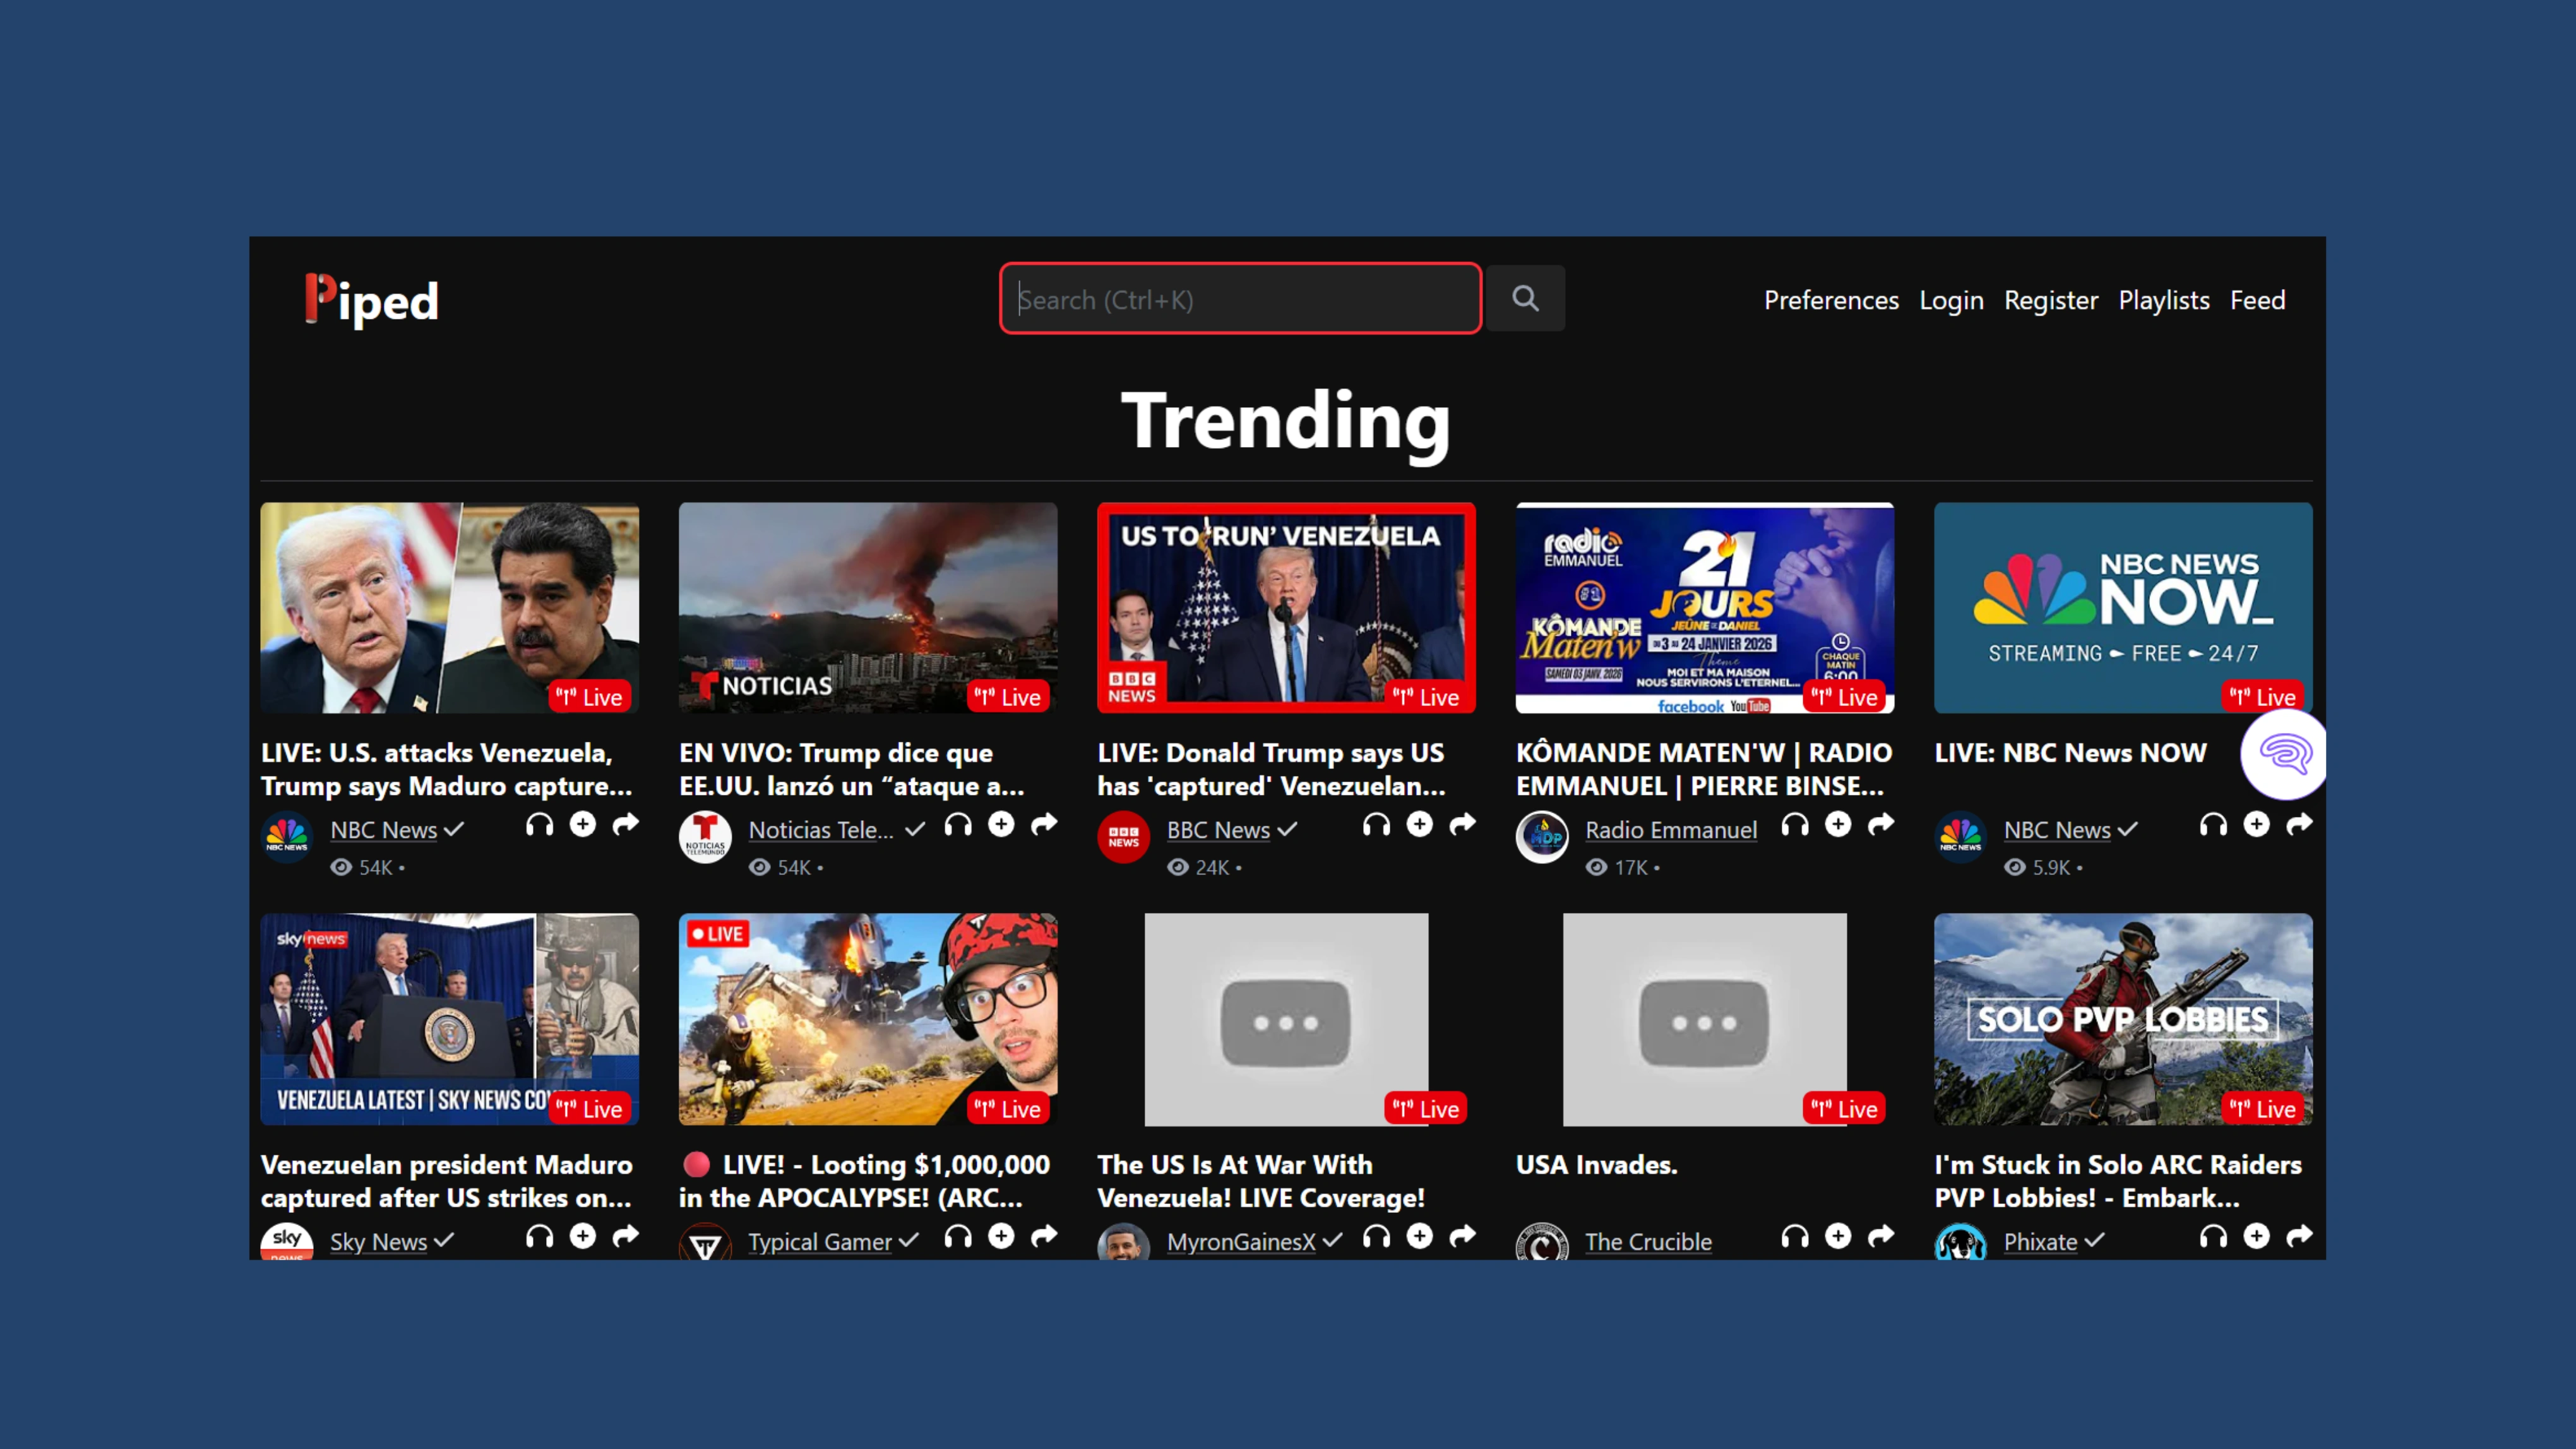
Task: Open The Crucible channel link
Action: click(1648, 1242)
